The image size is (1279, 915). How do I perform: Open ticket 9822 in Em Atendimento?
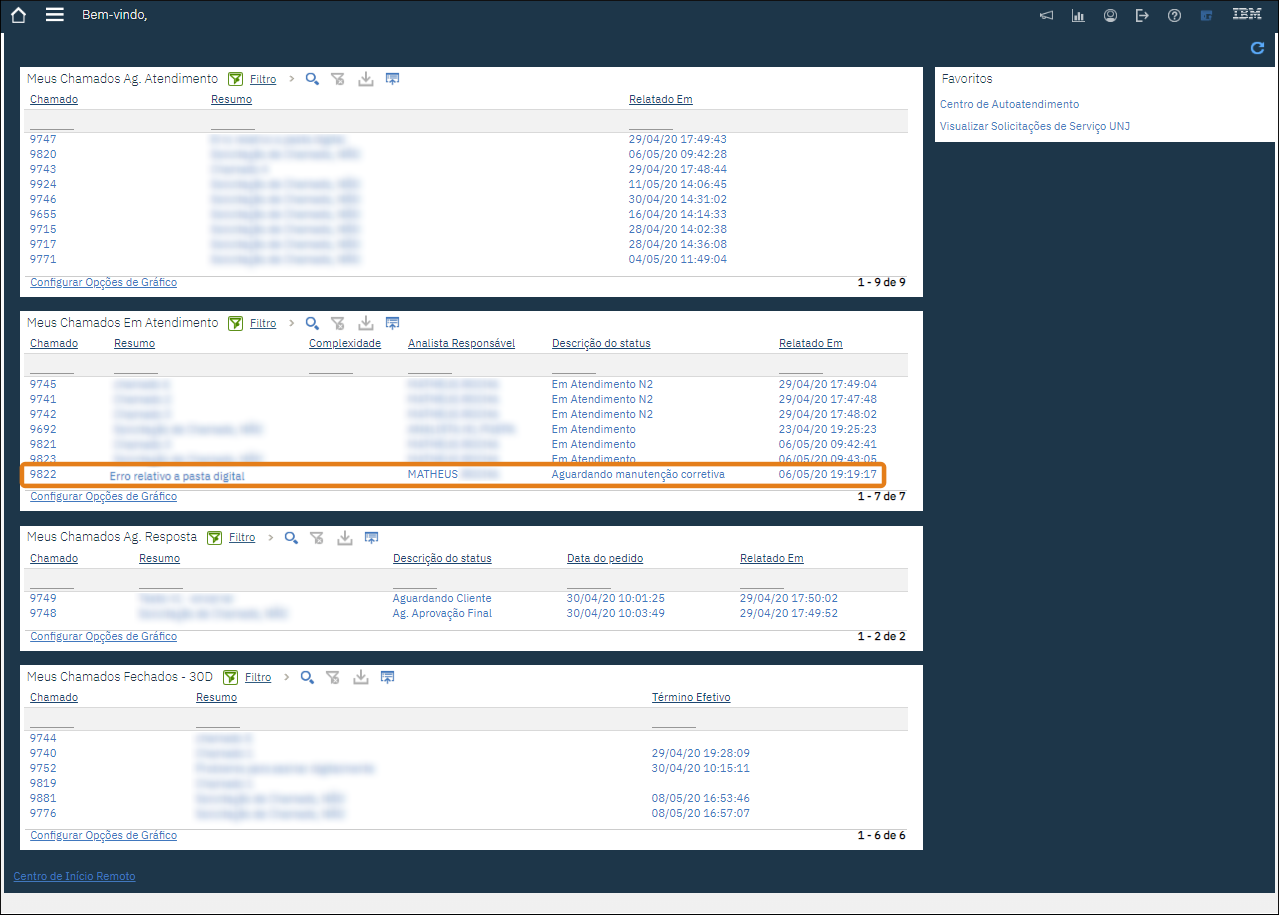43,474
